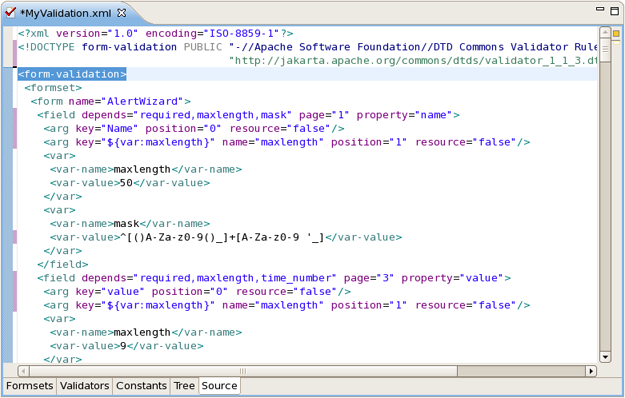This screenshot has height=398, width=625.
Task: Click the highlighted <form-validation> tag
Action: (72, 74)
